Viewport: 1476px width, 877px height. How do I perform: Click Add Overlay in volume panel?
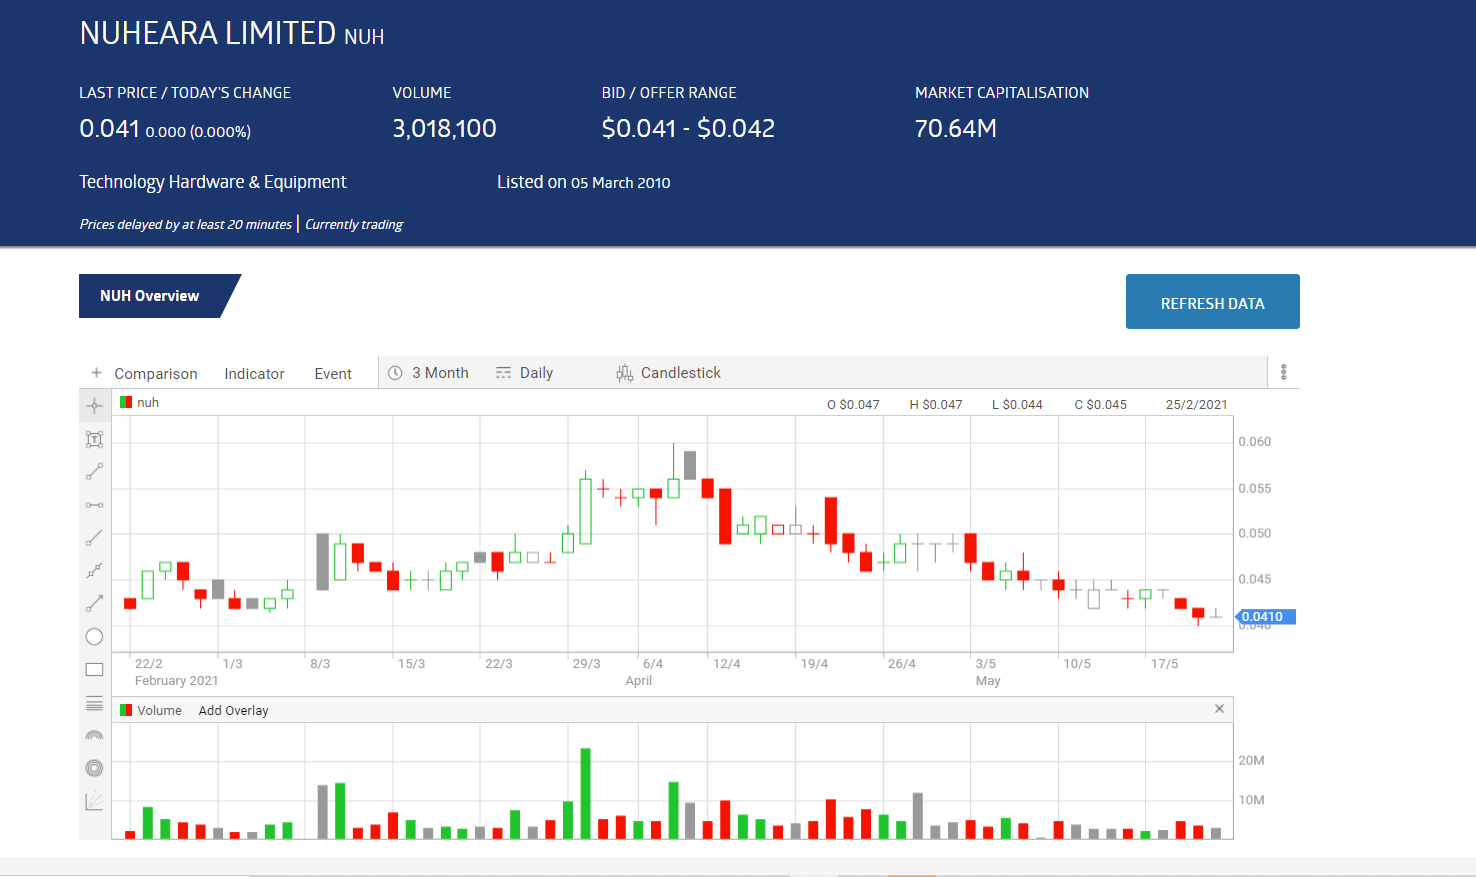point(233,711)
